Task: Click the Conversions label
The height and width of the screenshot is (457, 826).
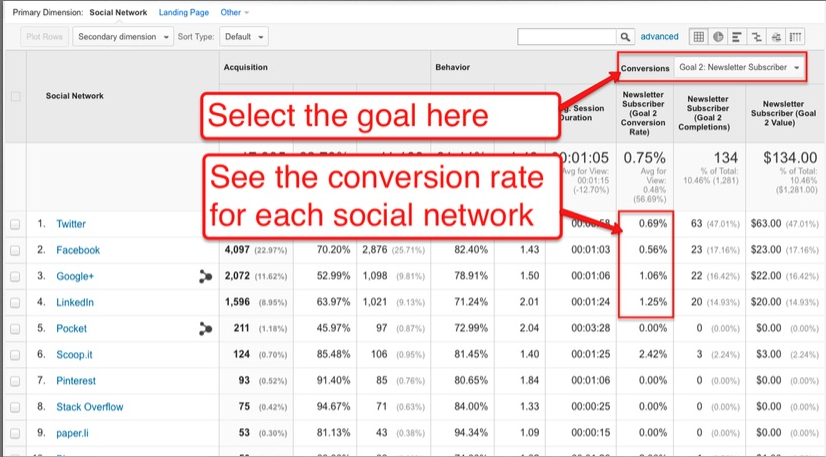Action: (x=645, y=68)
